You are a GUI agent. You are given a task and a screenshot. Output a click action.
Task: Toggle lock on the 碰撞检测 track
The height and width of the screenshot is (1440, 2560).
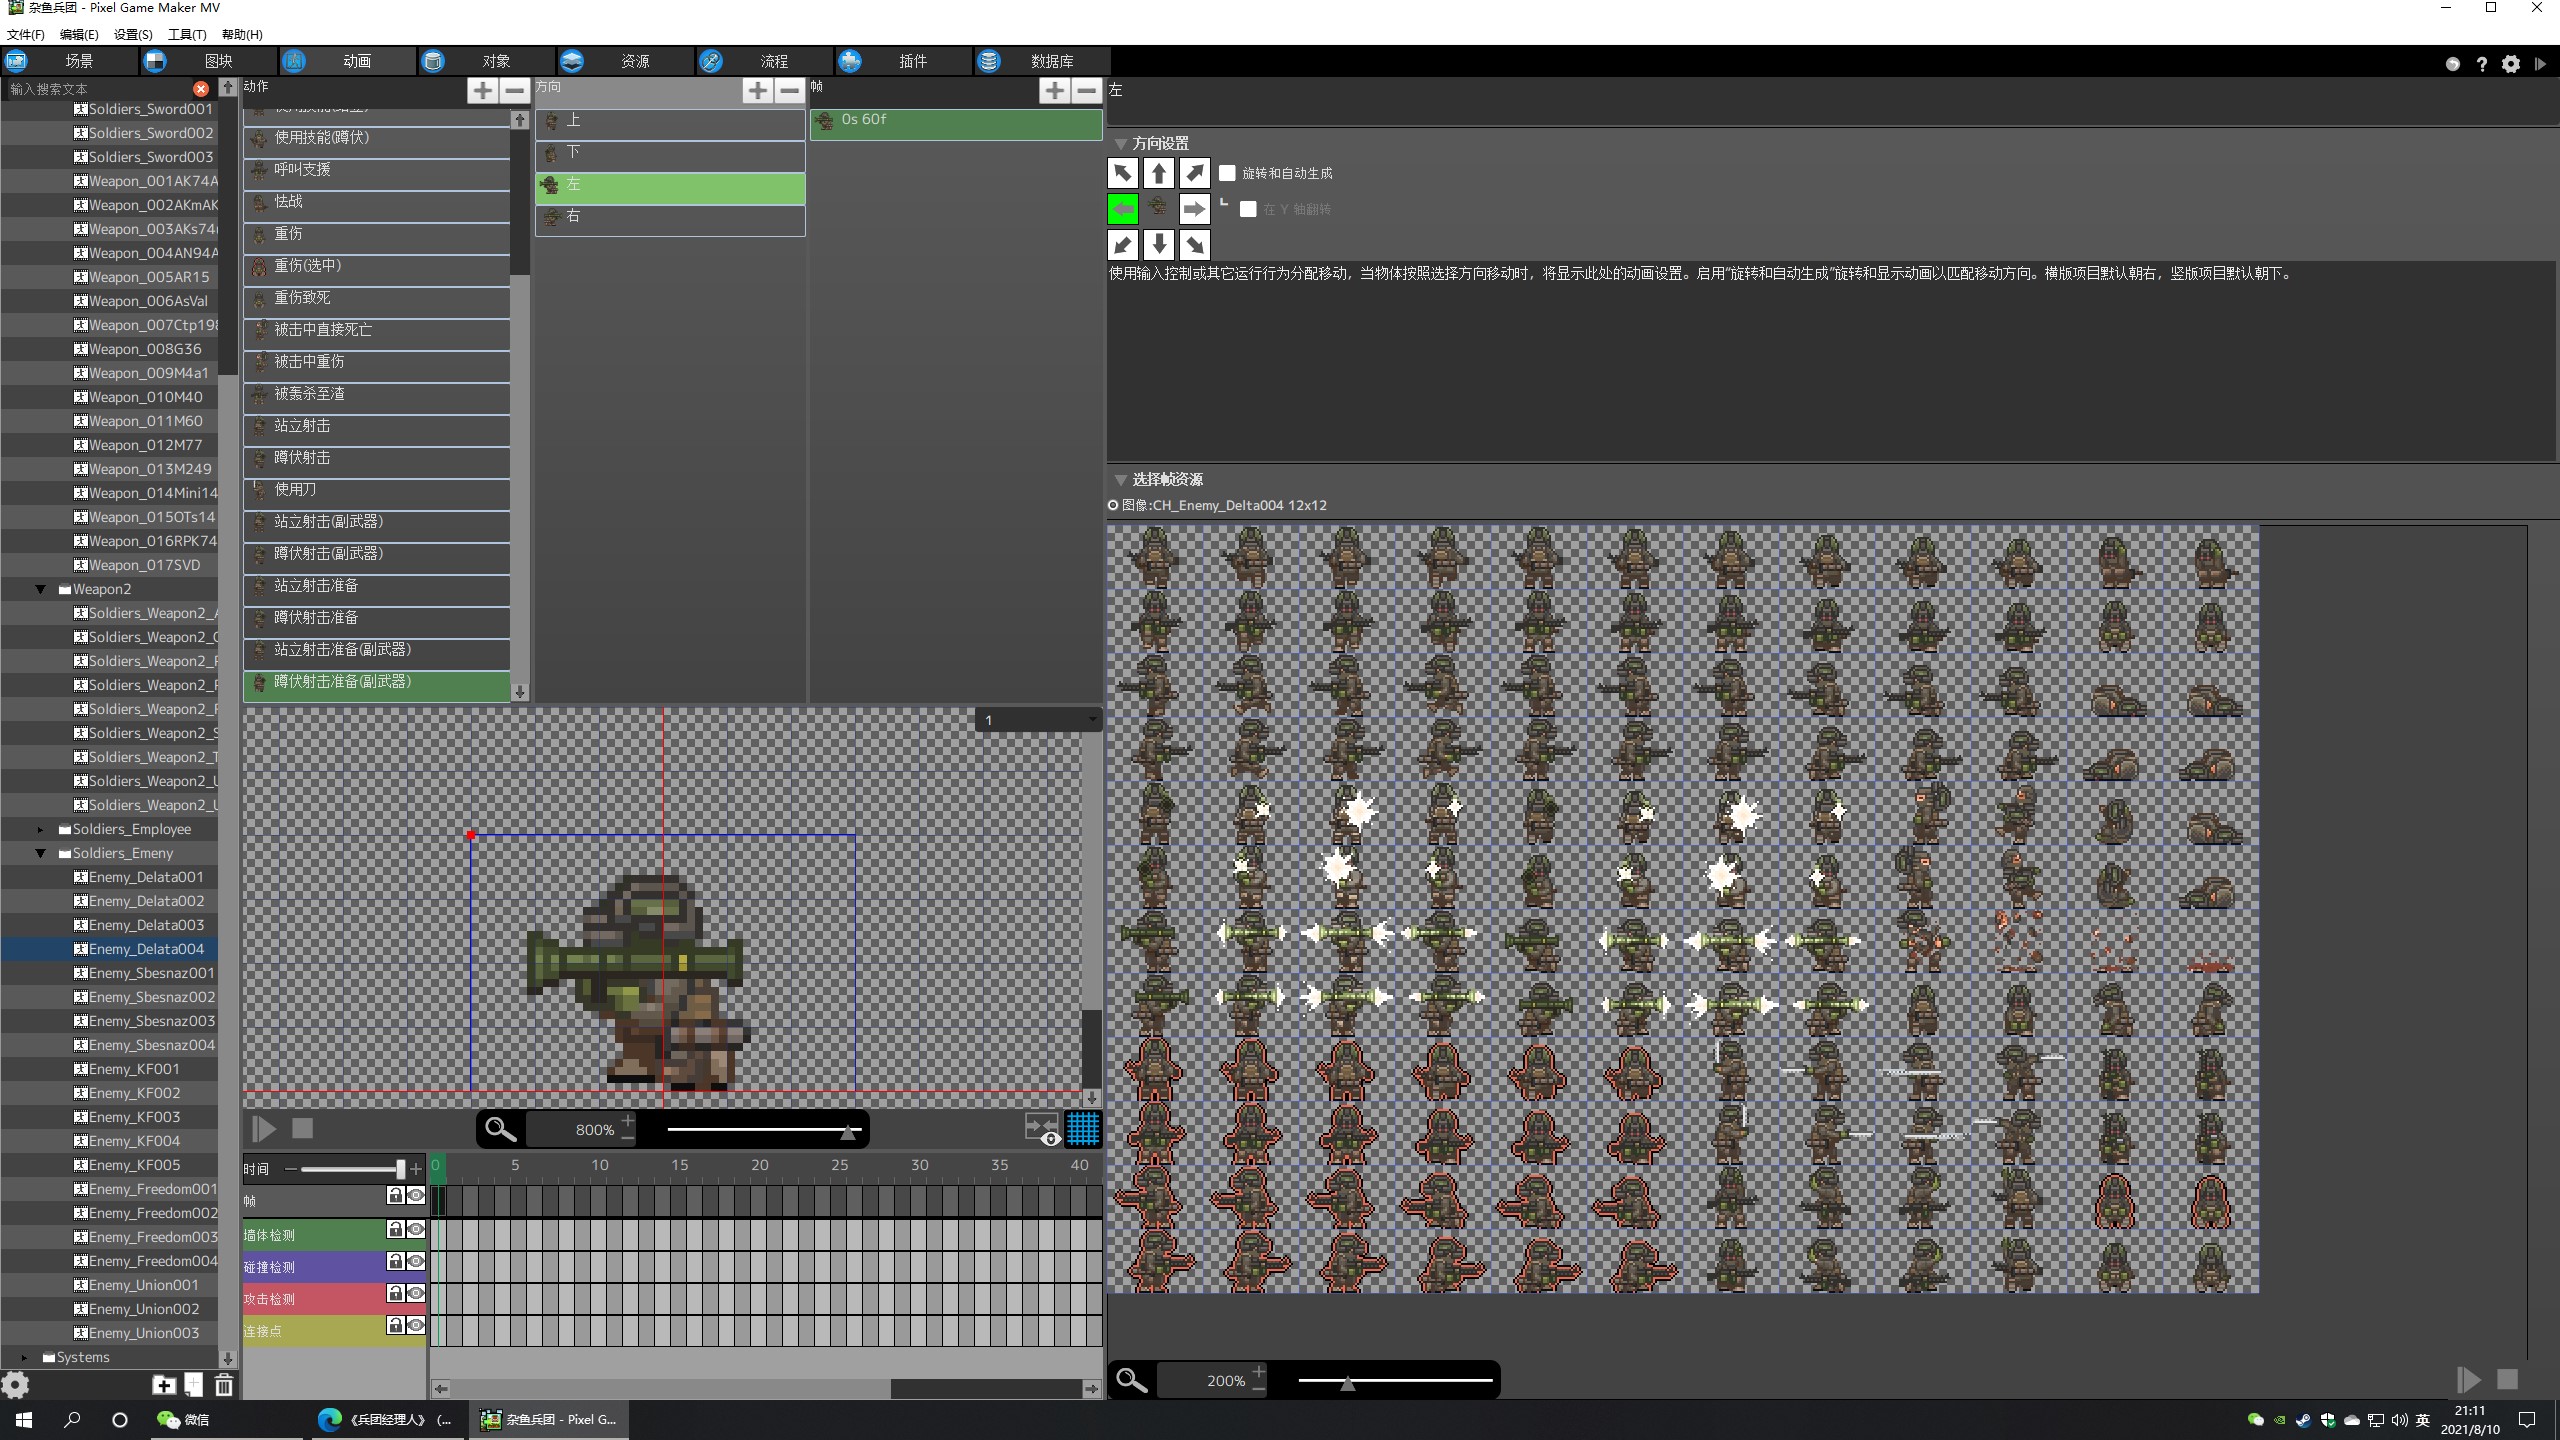(x=395, y=1262)
